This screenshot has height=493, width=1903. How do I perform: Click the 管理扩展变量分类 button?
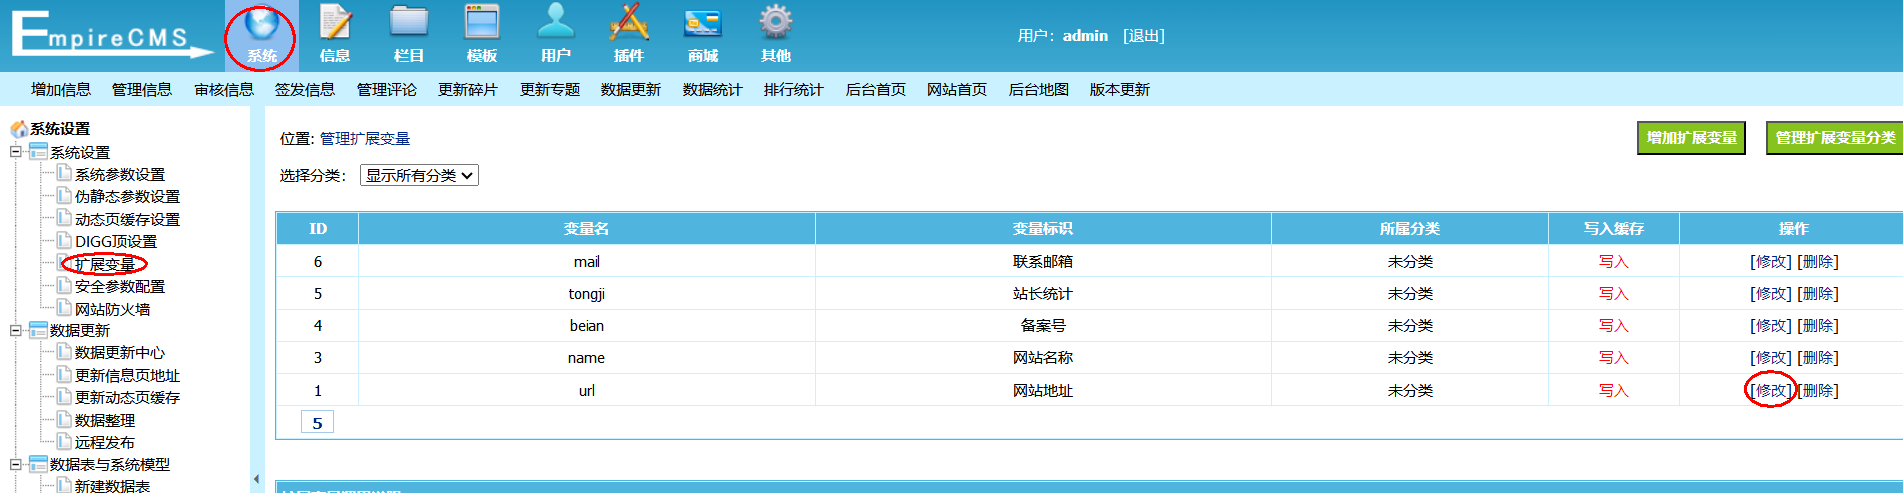pos(1834,138)
